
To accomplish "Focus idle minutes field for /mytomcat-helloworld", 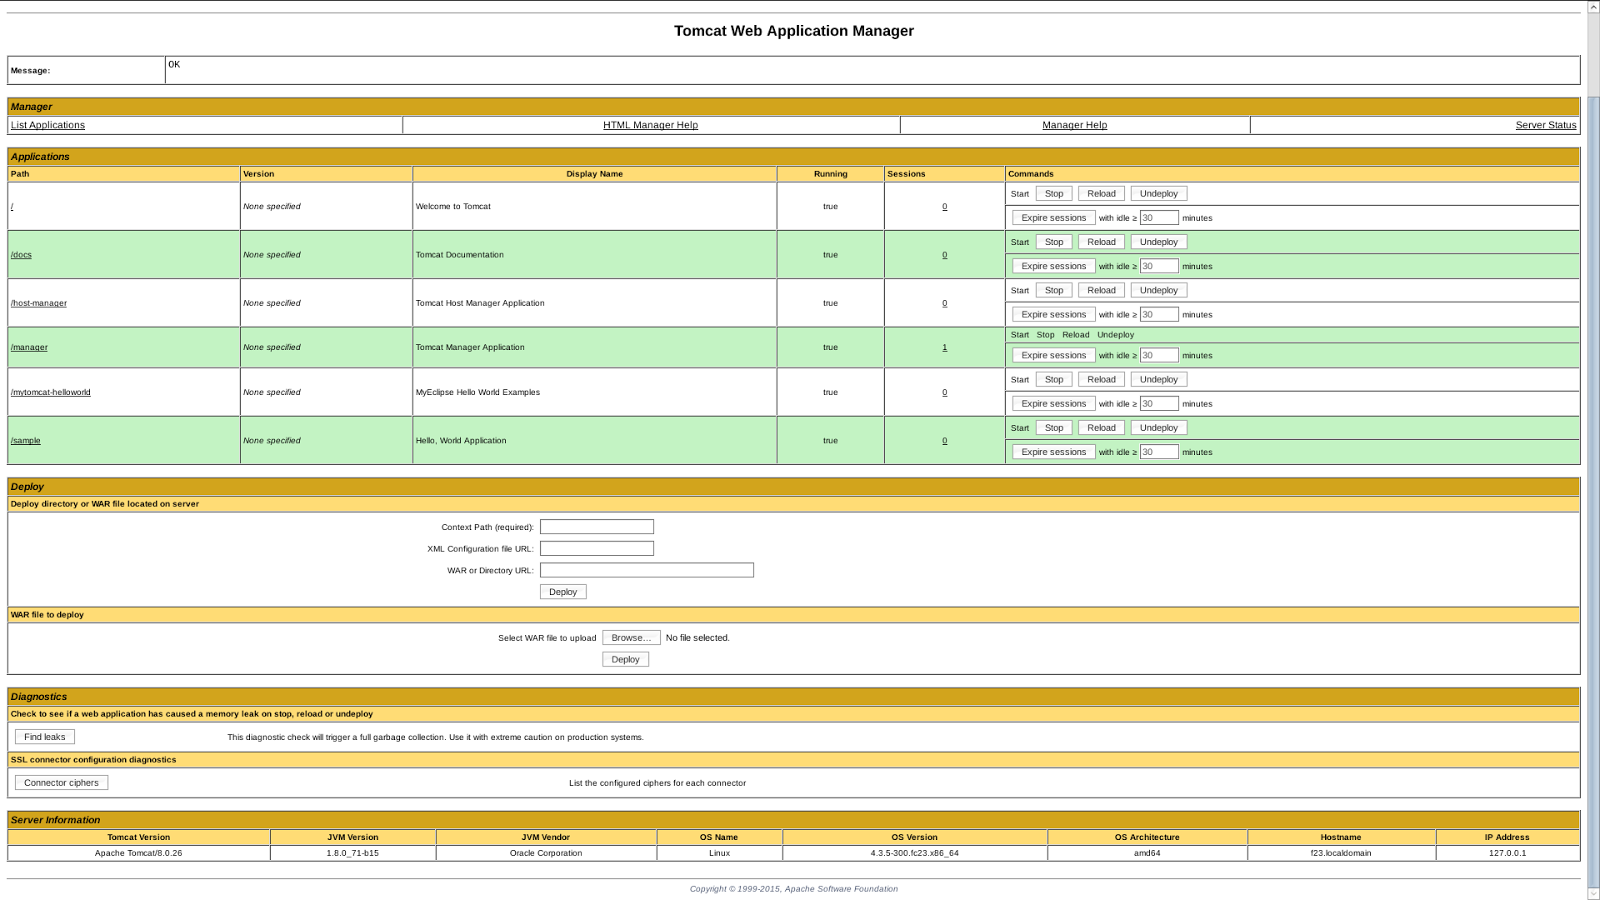I will (x=1159, y=404).
